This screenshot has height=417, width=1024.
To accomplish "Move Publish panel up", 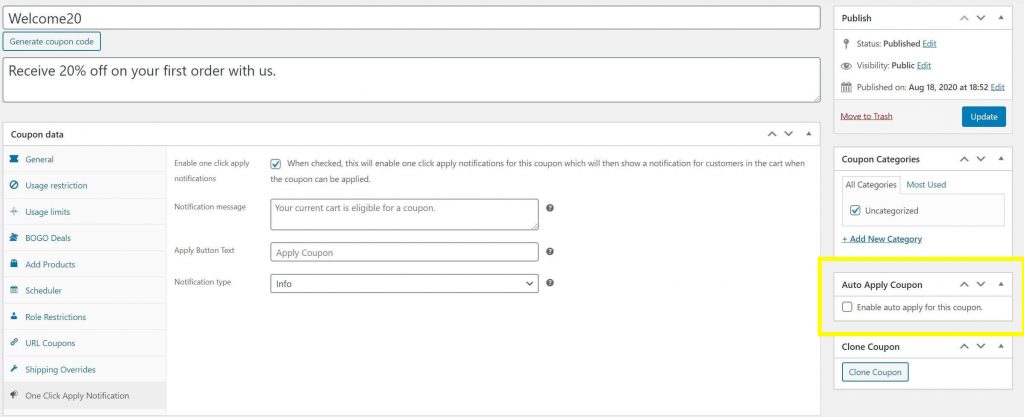I will coord(964,18).
